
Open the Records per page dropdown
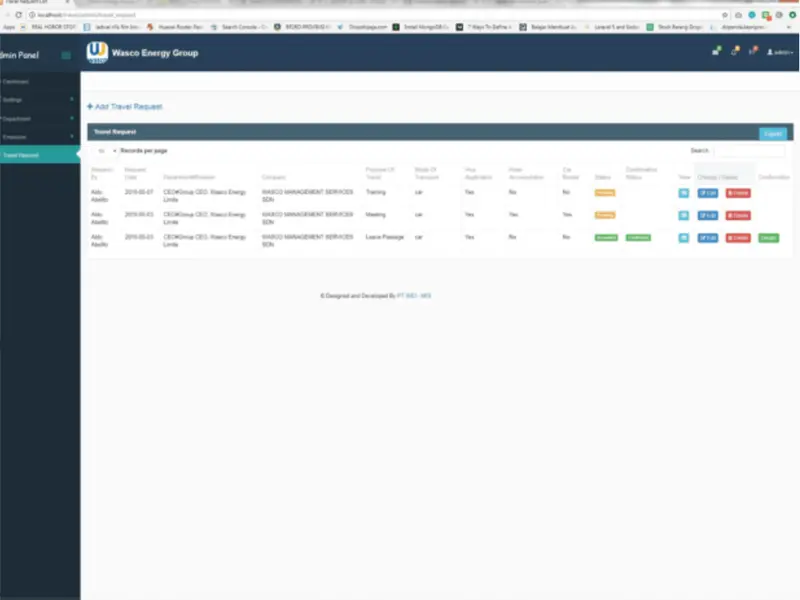(x=104, y=150)
